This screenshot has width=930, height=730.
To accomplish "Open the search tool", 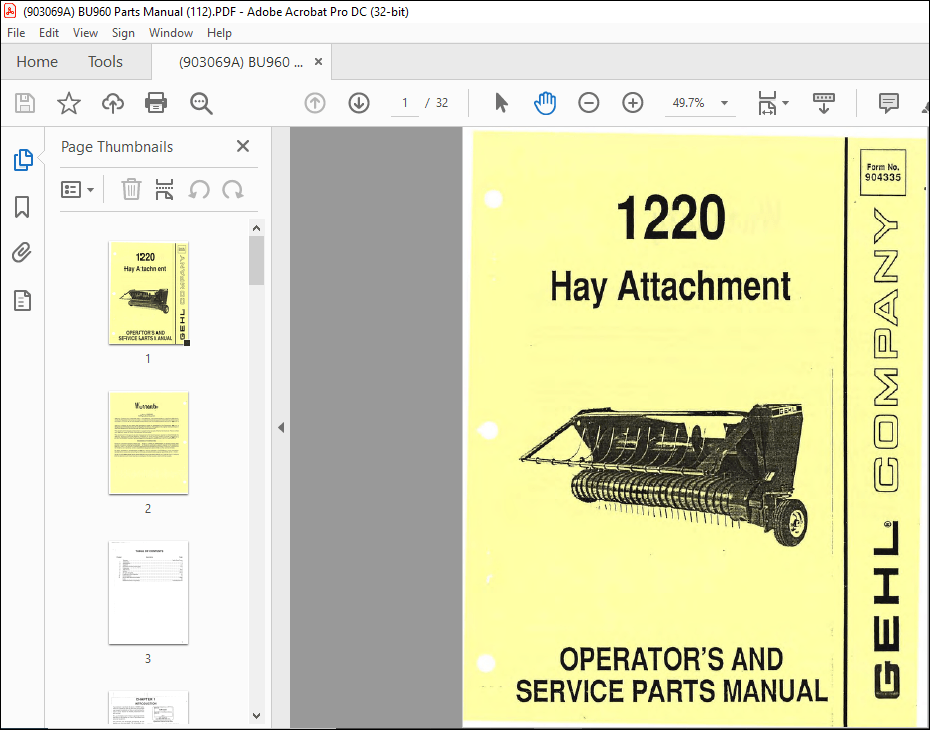I will pyautogui.click(x=200, y=103).
